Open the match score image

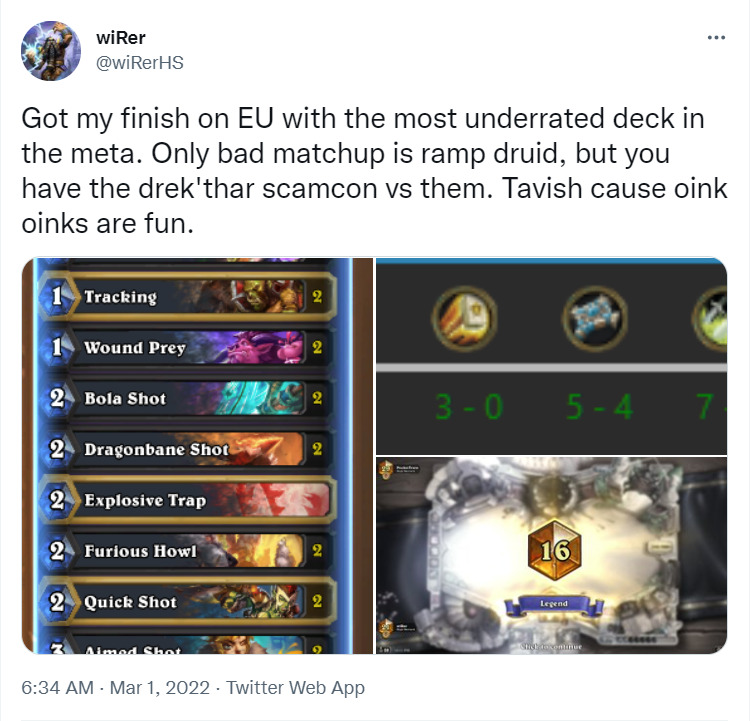(x=551, y=356)
